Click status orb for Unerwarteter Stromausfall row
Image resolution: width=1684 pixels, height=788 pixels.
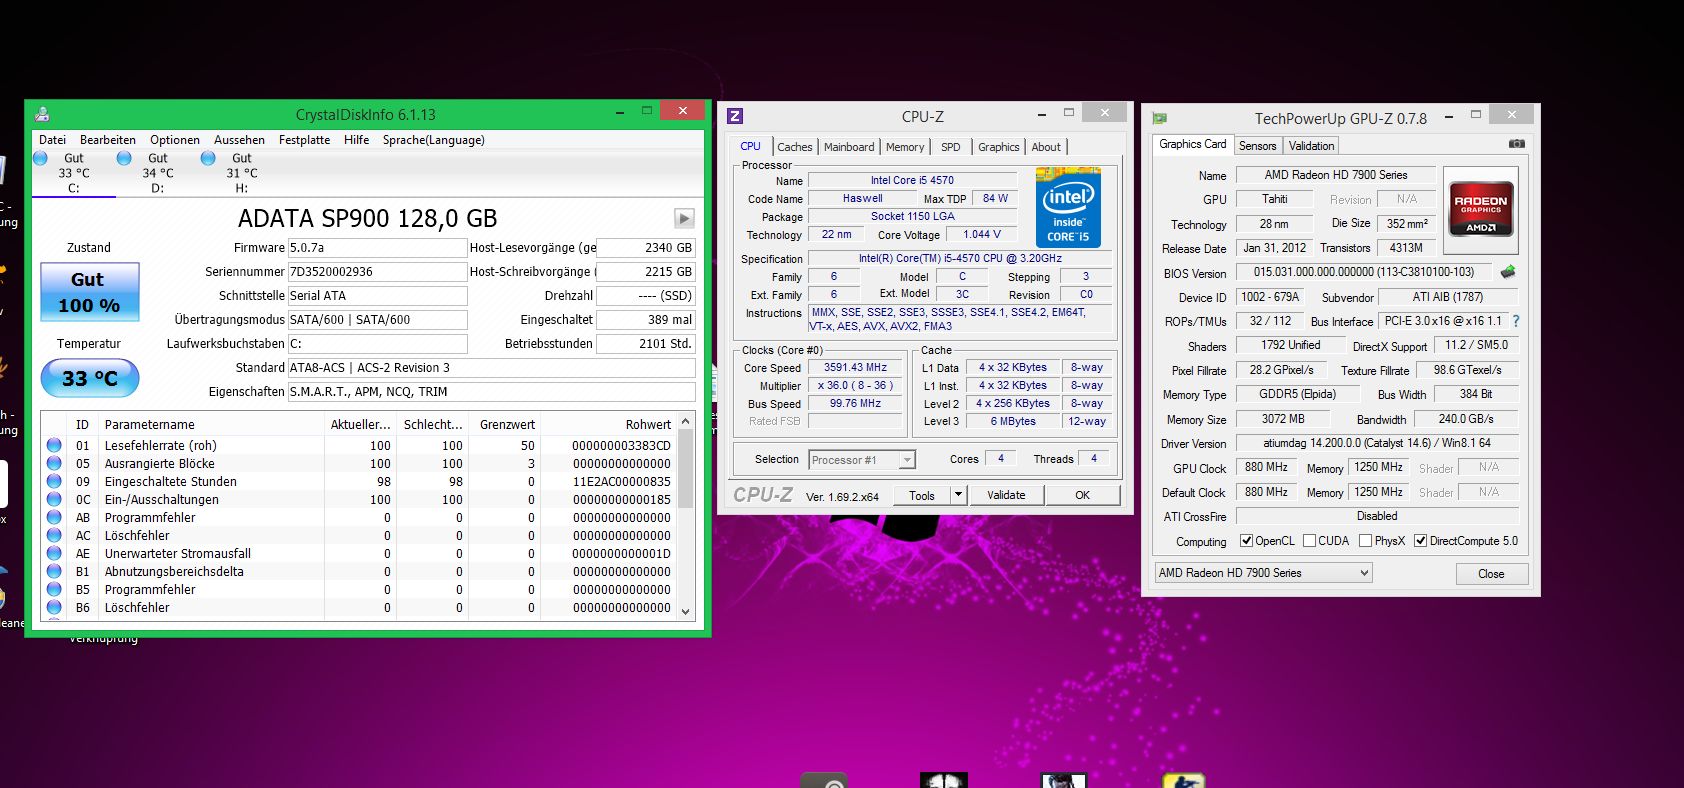pyautogui.click(x=54, y=553)
